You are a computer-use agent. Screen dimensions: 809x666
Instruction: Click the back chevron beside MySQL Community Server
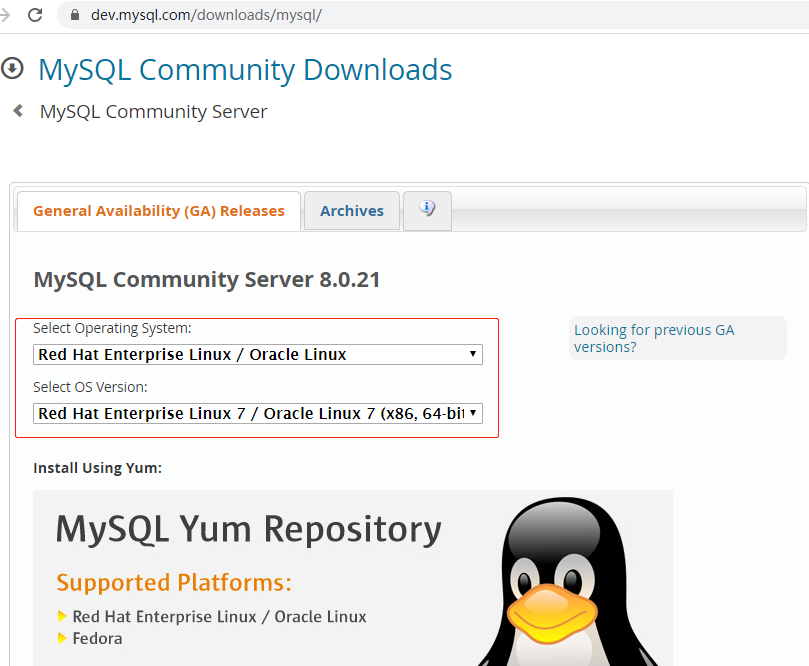click(x=16, y=110)
